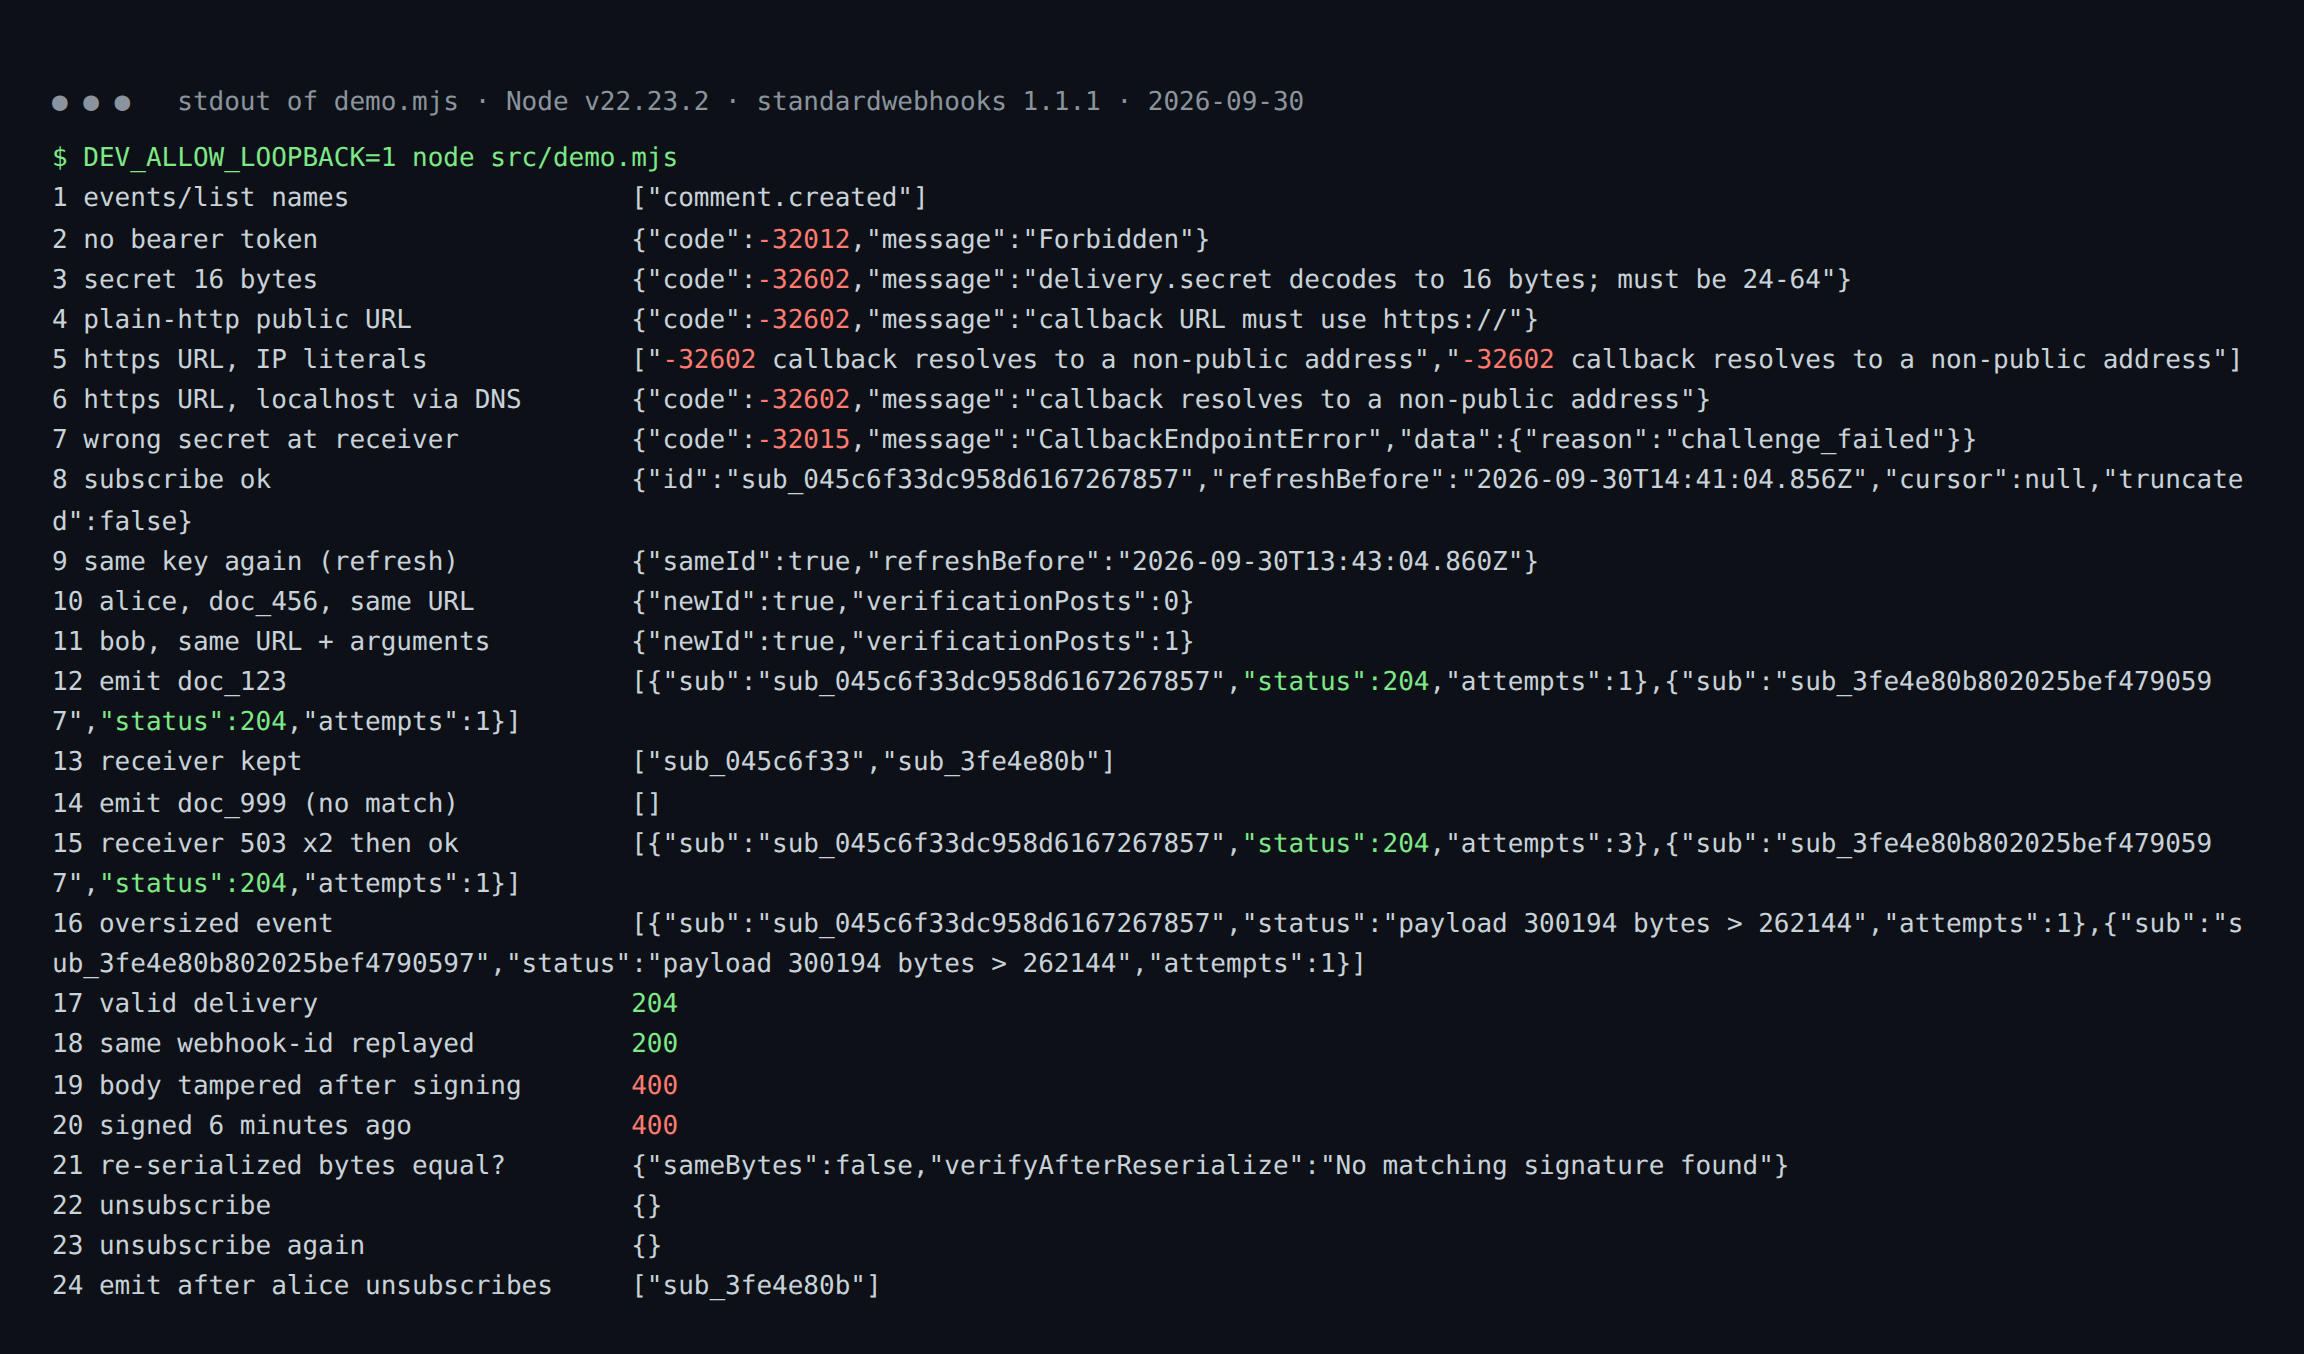The height and width of the screenshot is (1354, 2304).
Task: Click the label '23 unsubscribe again'
Action: pyautogui.click(x=208, y=1246)
